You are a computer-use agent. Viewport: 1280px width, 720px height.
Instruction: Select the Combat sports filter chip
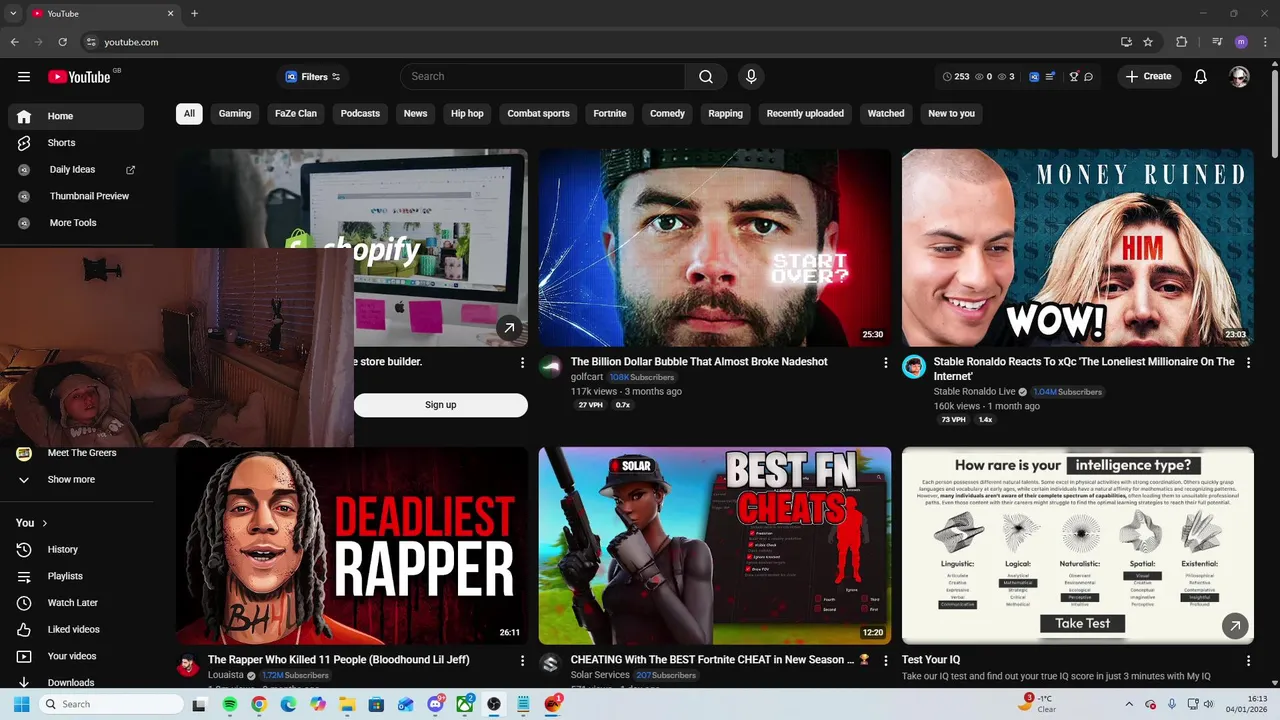coord(538,114)
